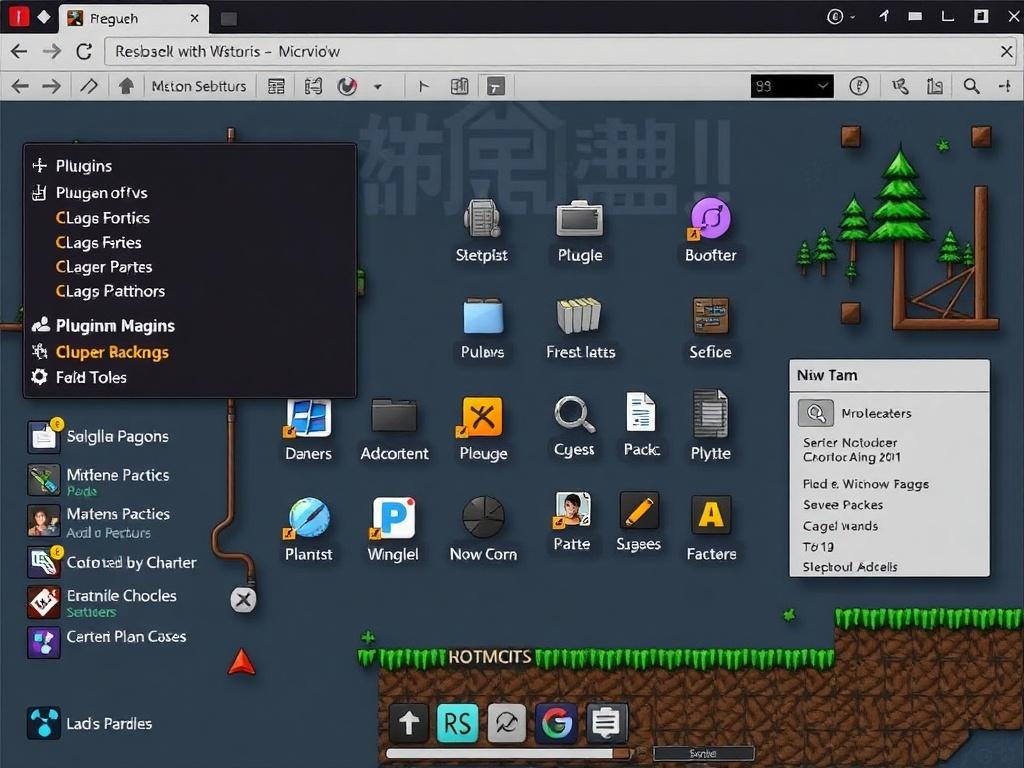The image size is (1024, 768).
Task: Launch the purple Boofter icon
Action: click(x=711, y=218)
